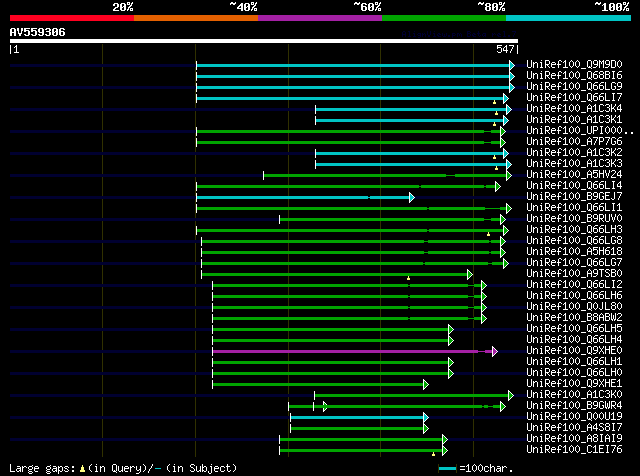Select the UniRef100_A5H618 label
Viewport: 640px width, 476px height.
(x=574, y=252)
